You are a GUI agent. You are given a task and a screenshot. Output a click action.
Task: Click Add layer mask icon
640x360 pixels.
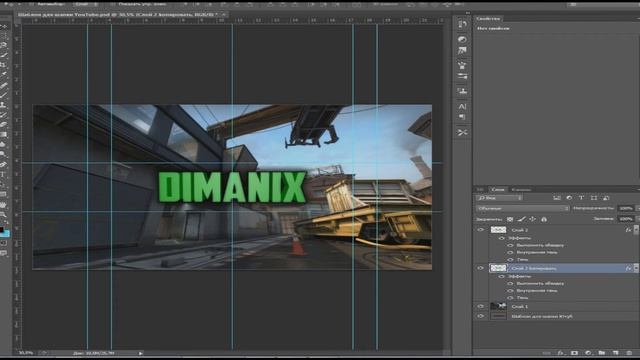574,353
